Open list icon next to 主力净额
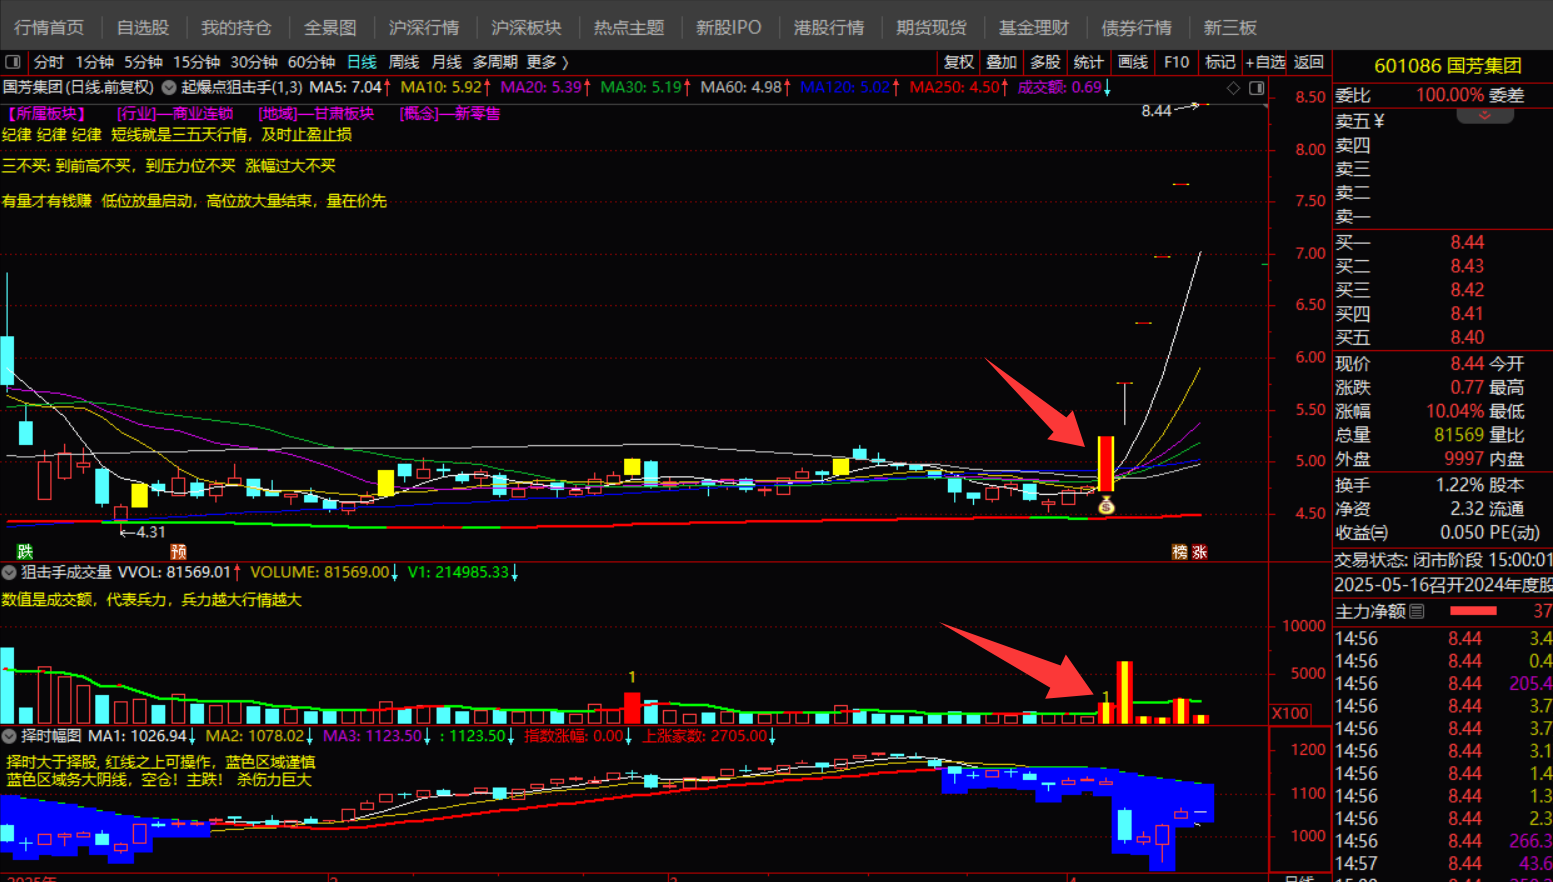This screenshot has width=1553, height=882. point(1417,611)
